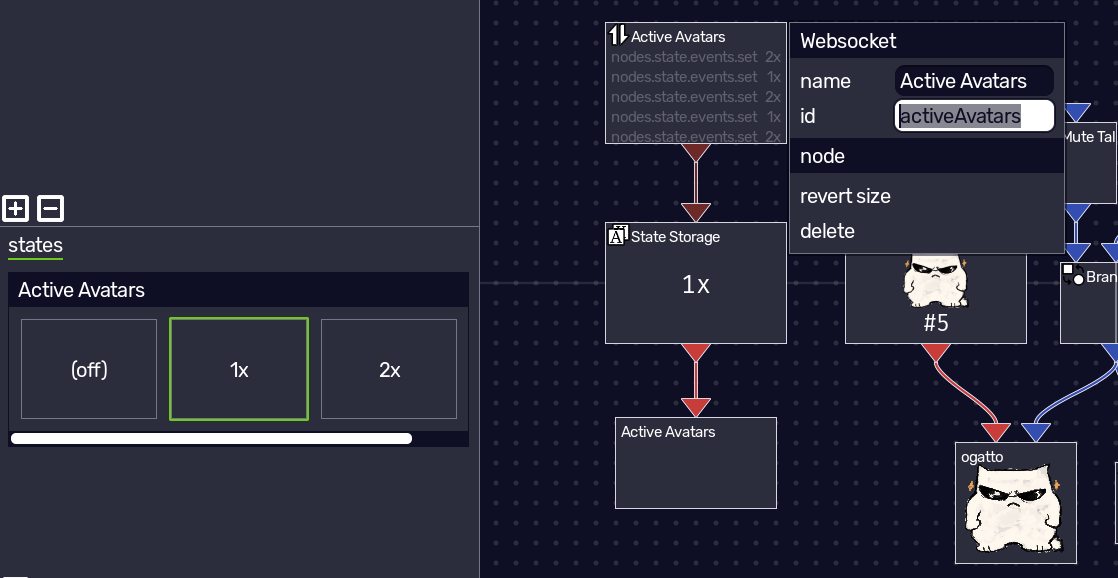Click the minus icon above states
The height and width of the screenshot is (578, 1118).
[x=50, y=209]
